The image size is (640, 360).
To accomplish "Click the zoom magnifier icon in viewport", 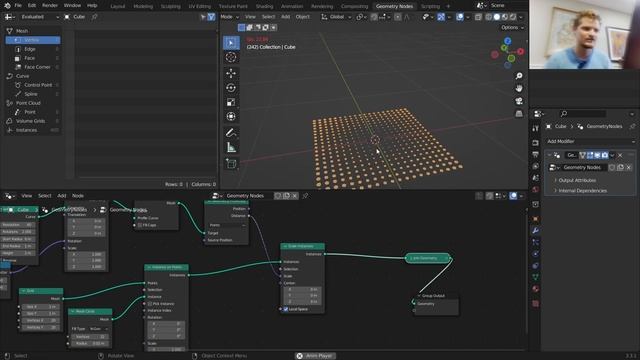I will [x=519, y=76].
